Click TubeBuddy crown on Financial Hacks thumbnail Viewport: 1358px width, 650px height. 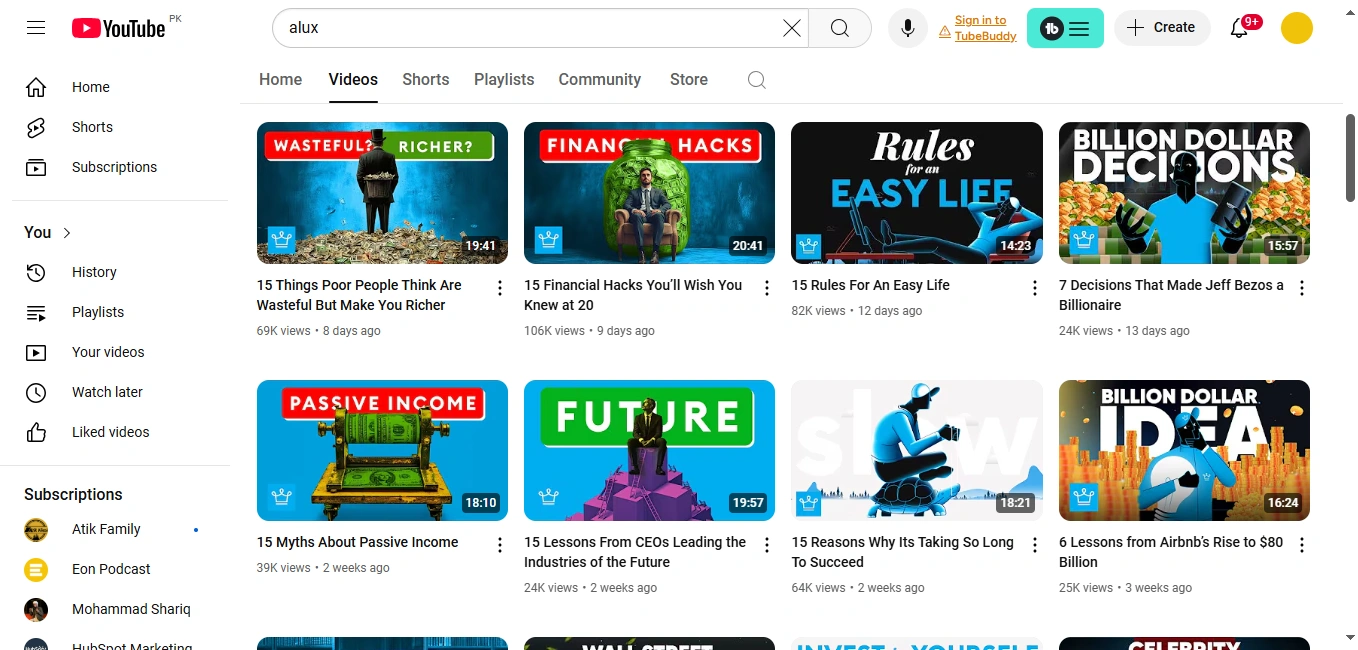coord(548,240)
